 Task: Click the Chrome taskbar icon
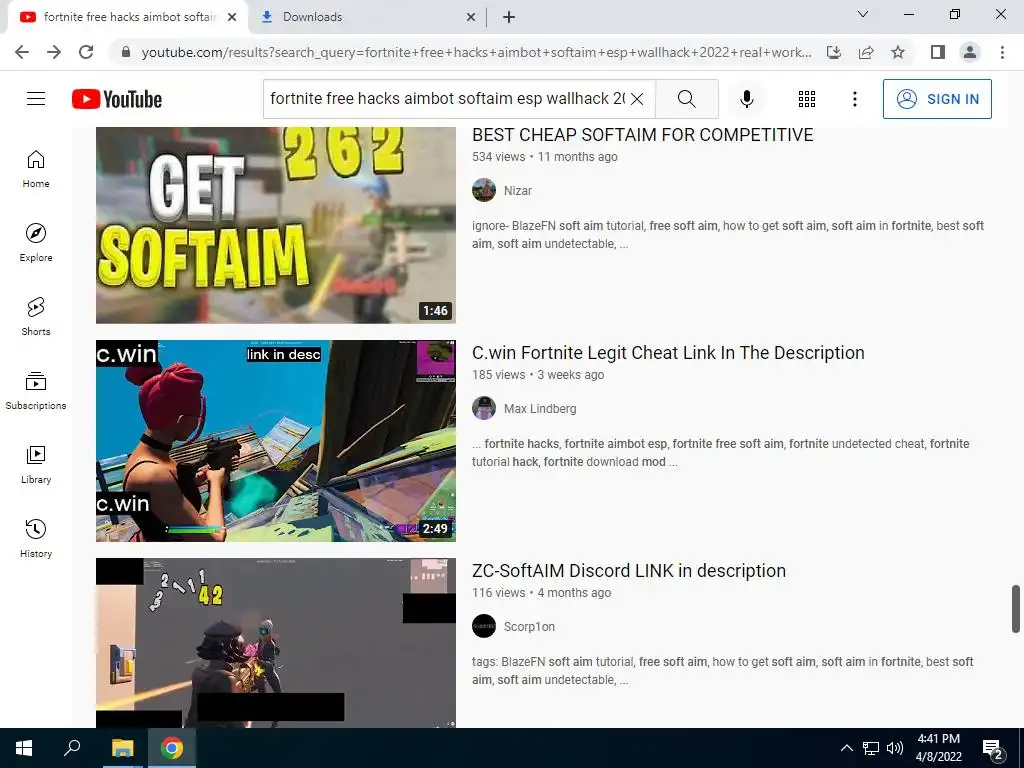[172, 748]
